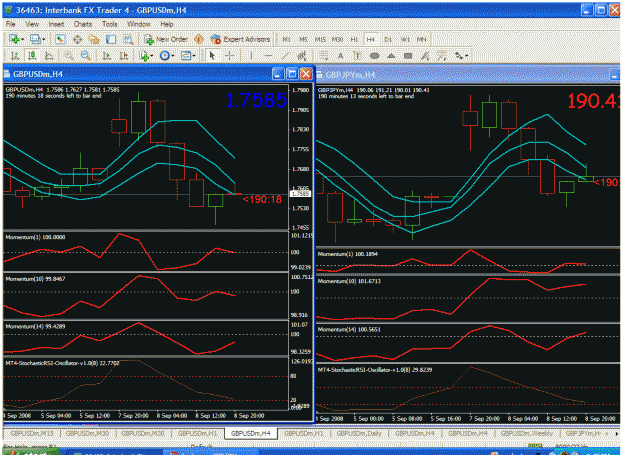This screenshot has width=625, height=455.
Task: Toggle the D1 timeframe button
Action: coord(388,39)
